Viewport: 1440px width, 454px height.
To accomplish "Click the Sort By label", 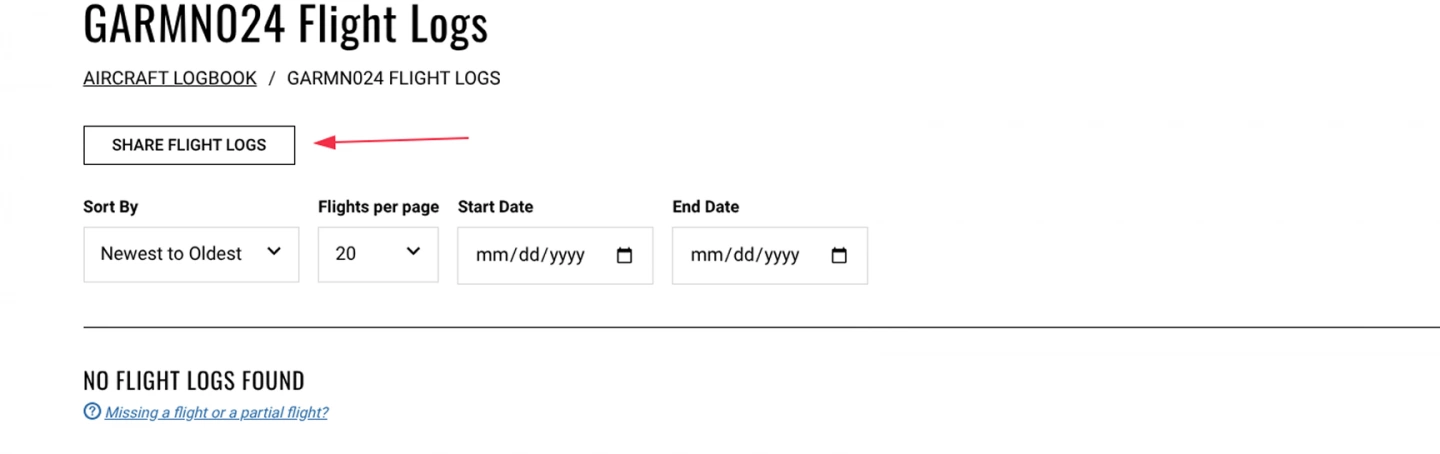I will (x=110, y=207).
